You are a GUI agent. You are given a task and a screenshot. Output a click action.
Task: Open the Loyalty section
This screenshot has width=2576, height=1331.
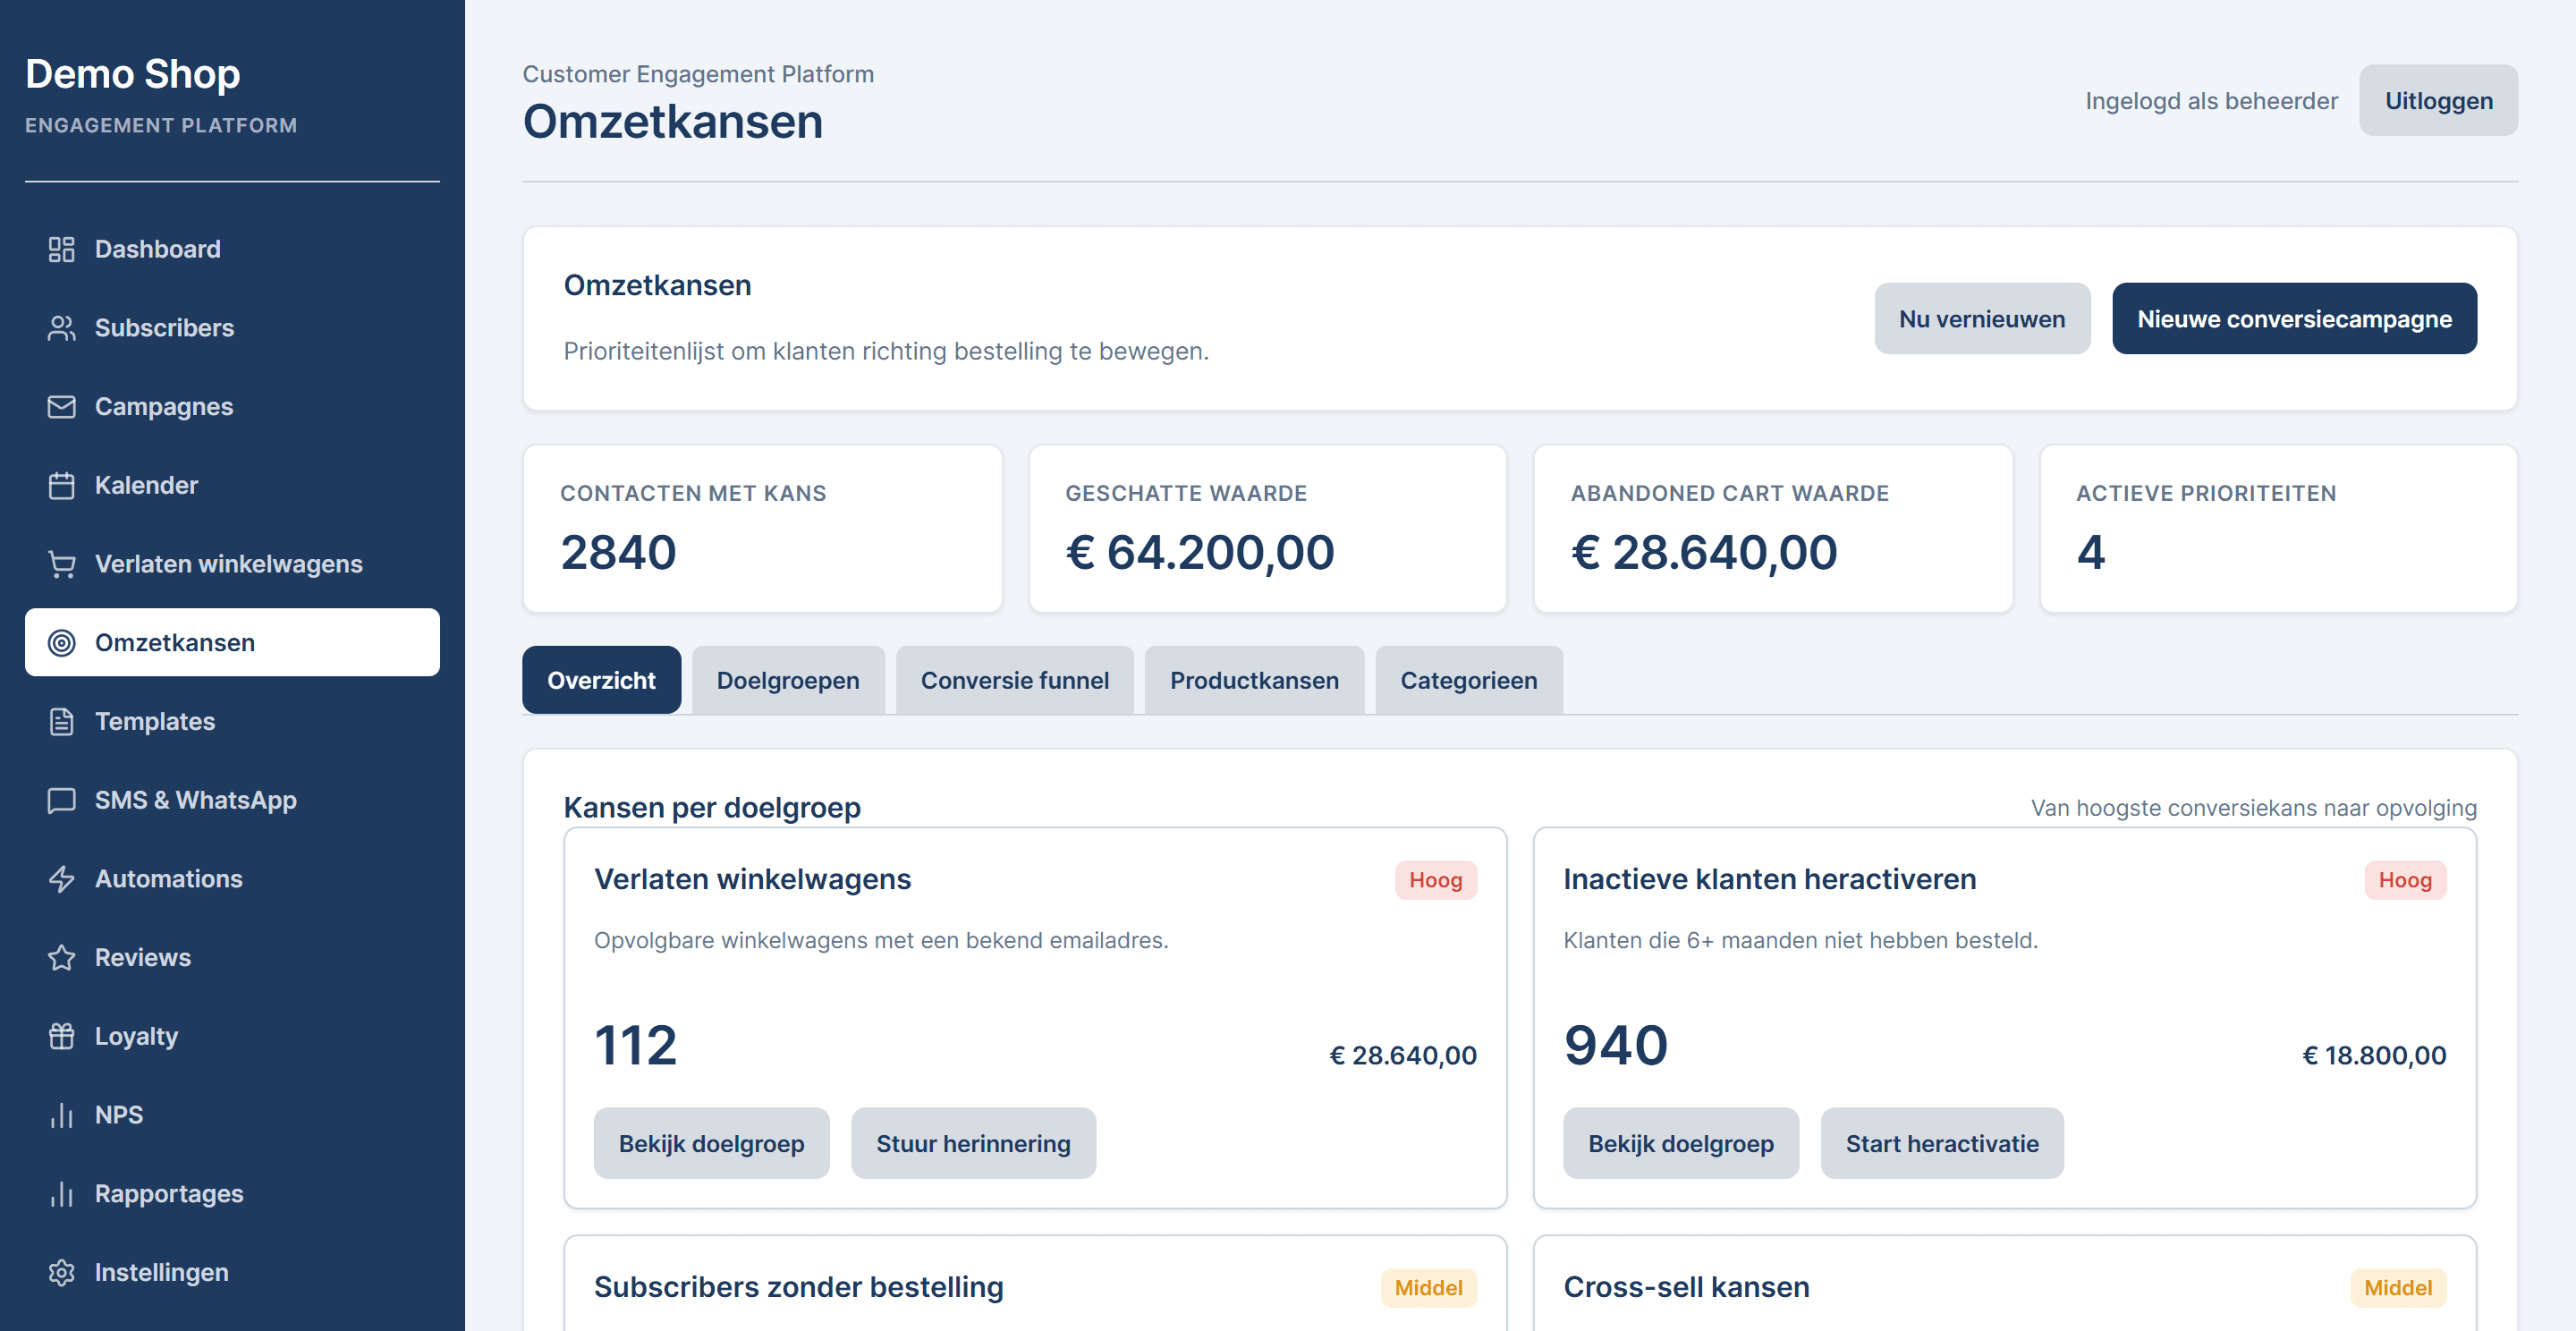(232, 1036)
